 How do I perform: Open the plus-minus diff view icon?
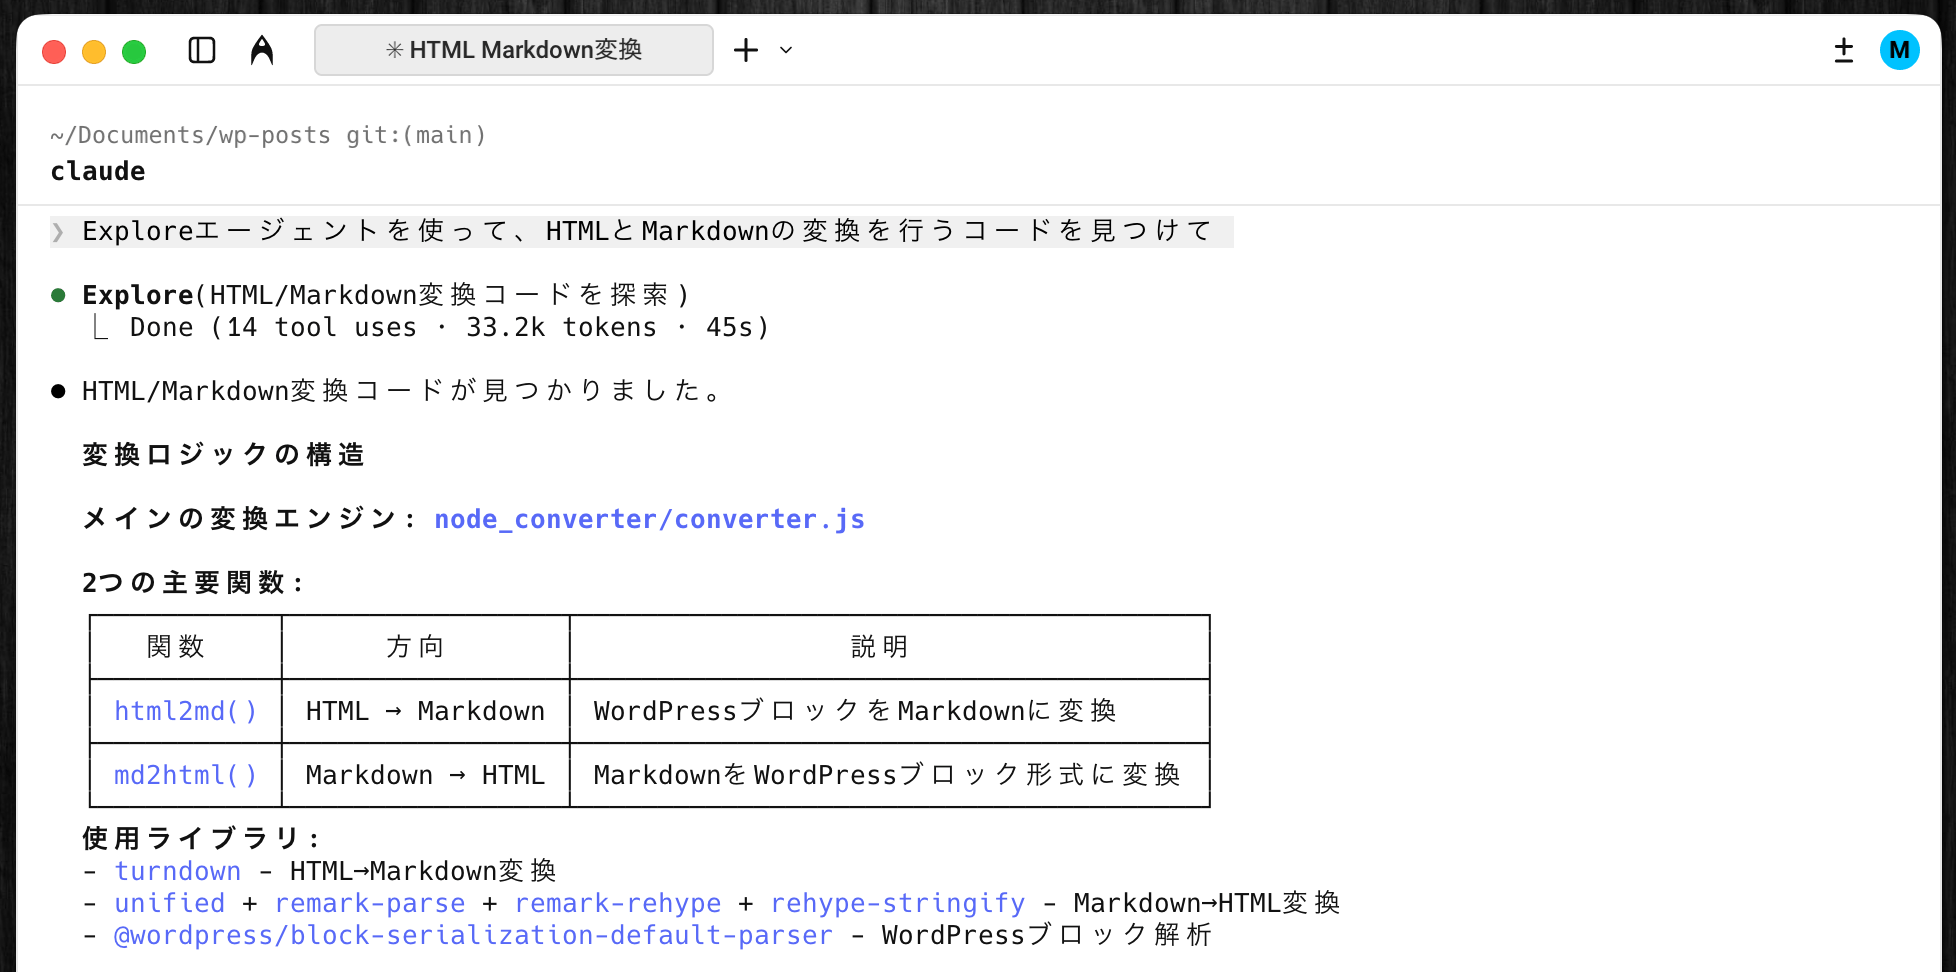click(x=1844, y=50)
